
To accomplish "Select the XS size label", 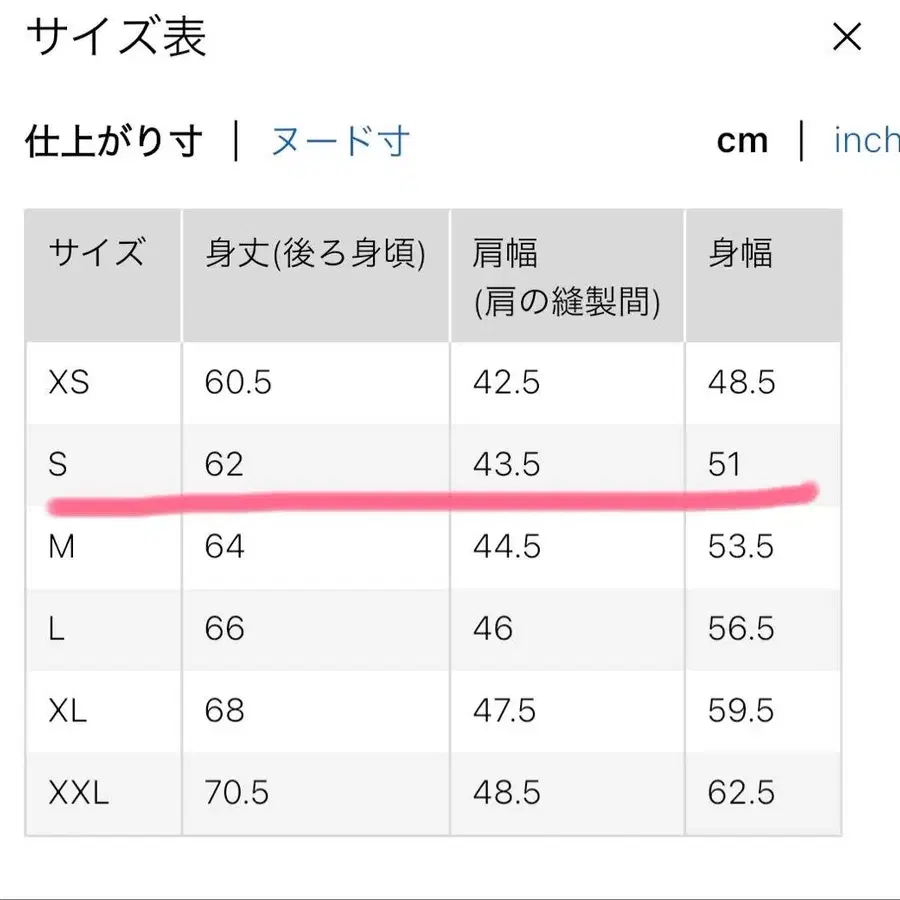I will click(x=66, y=382).
